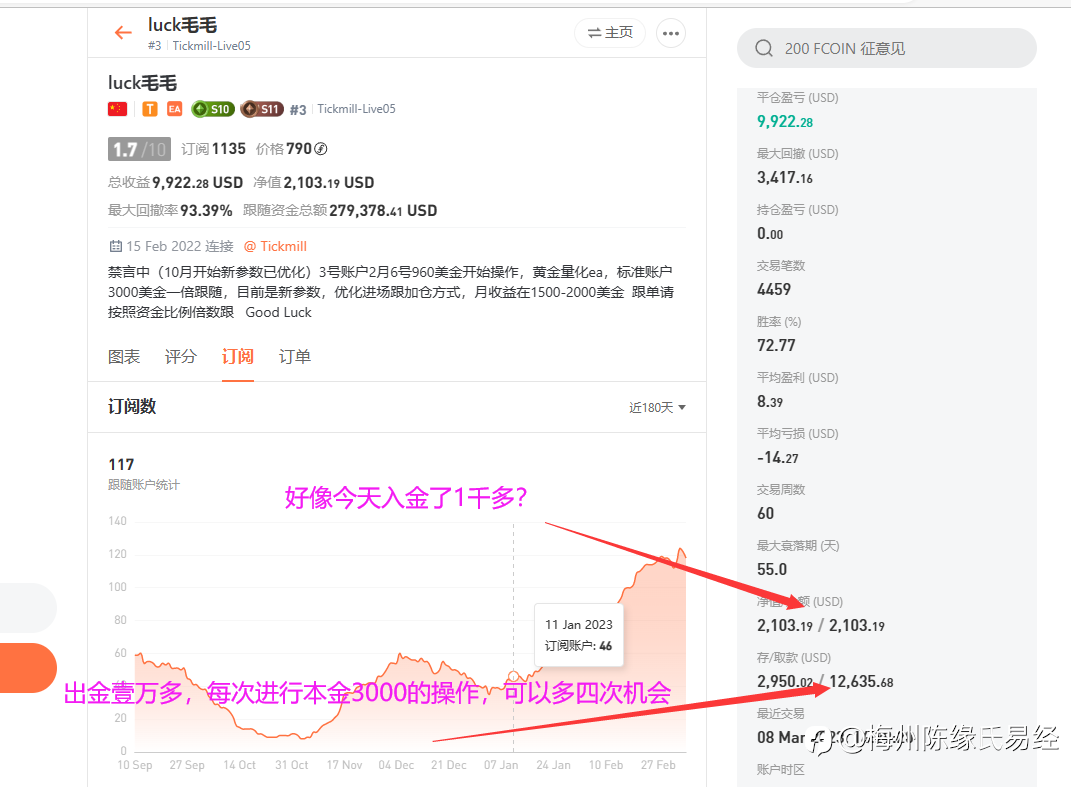
Task: Click the 117 跟随账户统计 figure
Action: tap(122, 465)
